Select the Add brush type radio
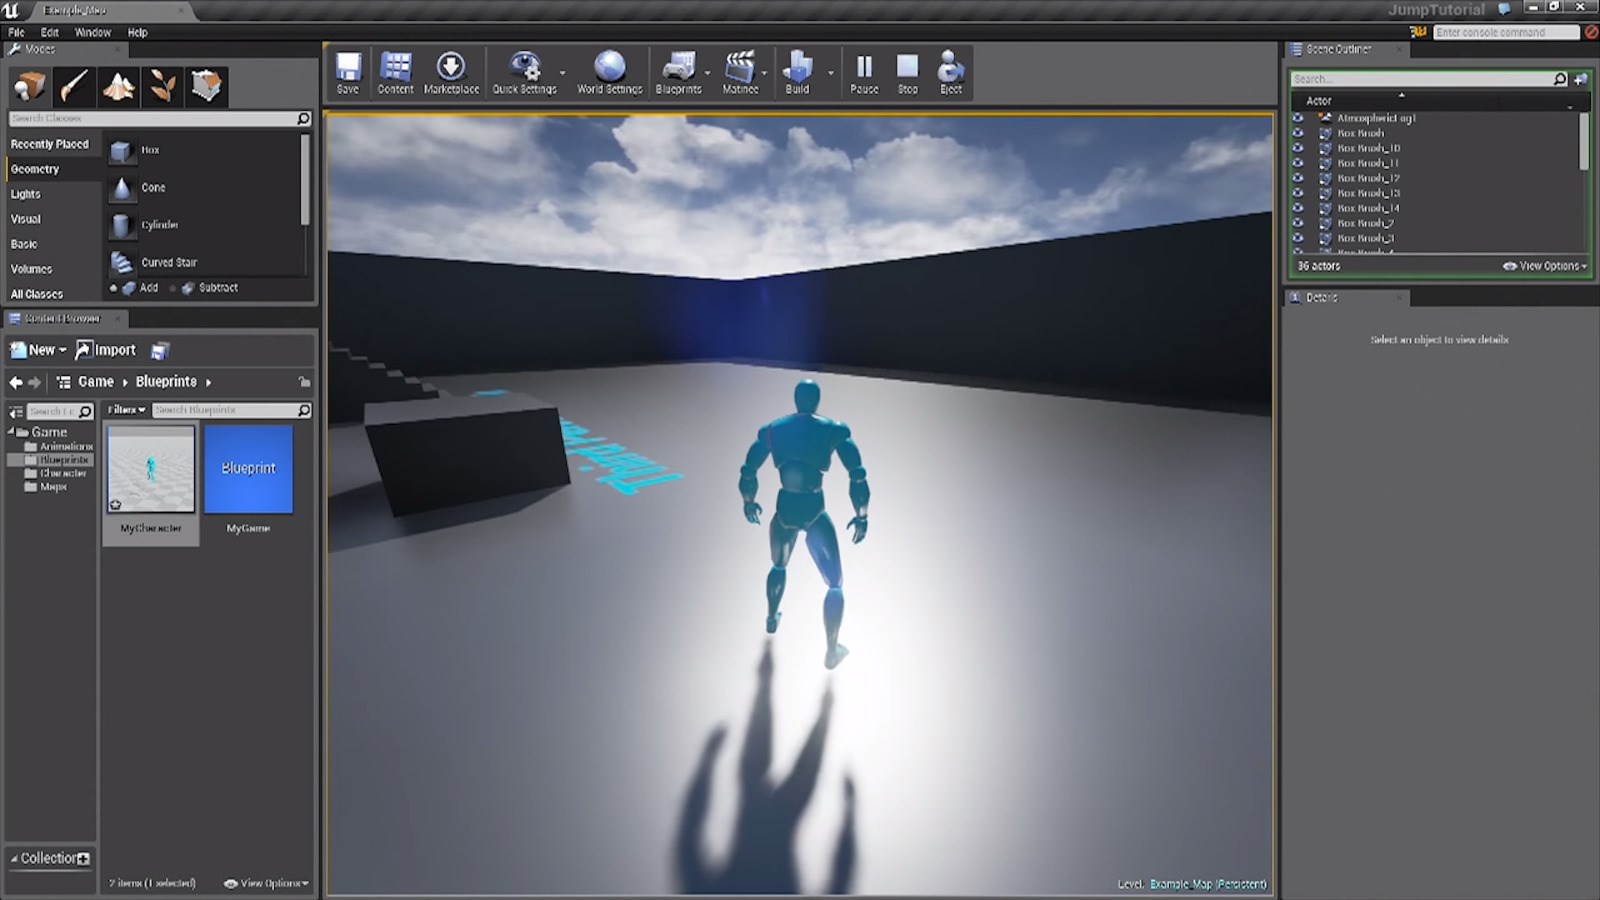1600x900 pixels. [113, 288]
